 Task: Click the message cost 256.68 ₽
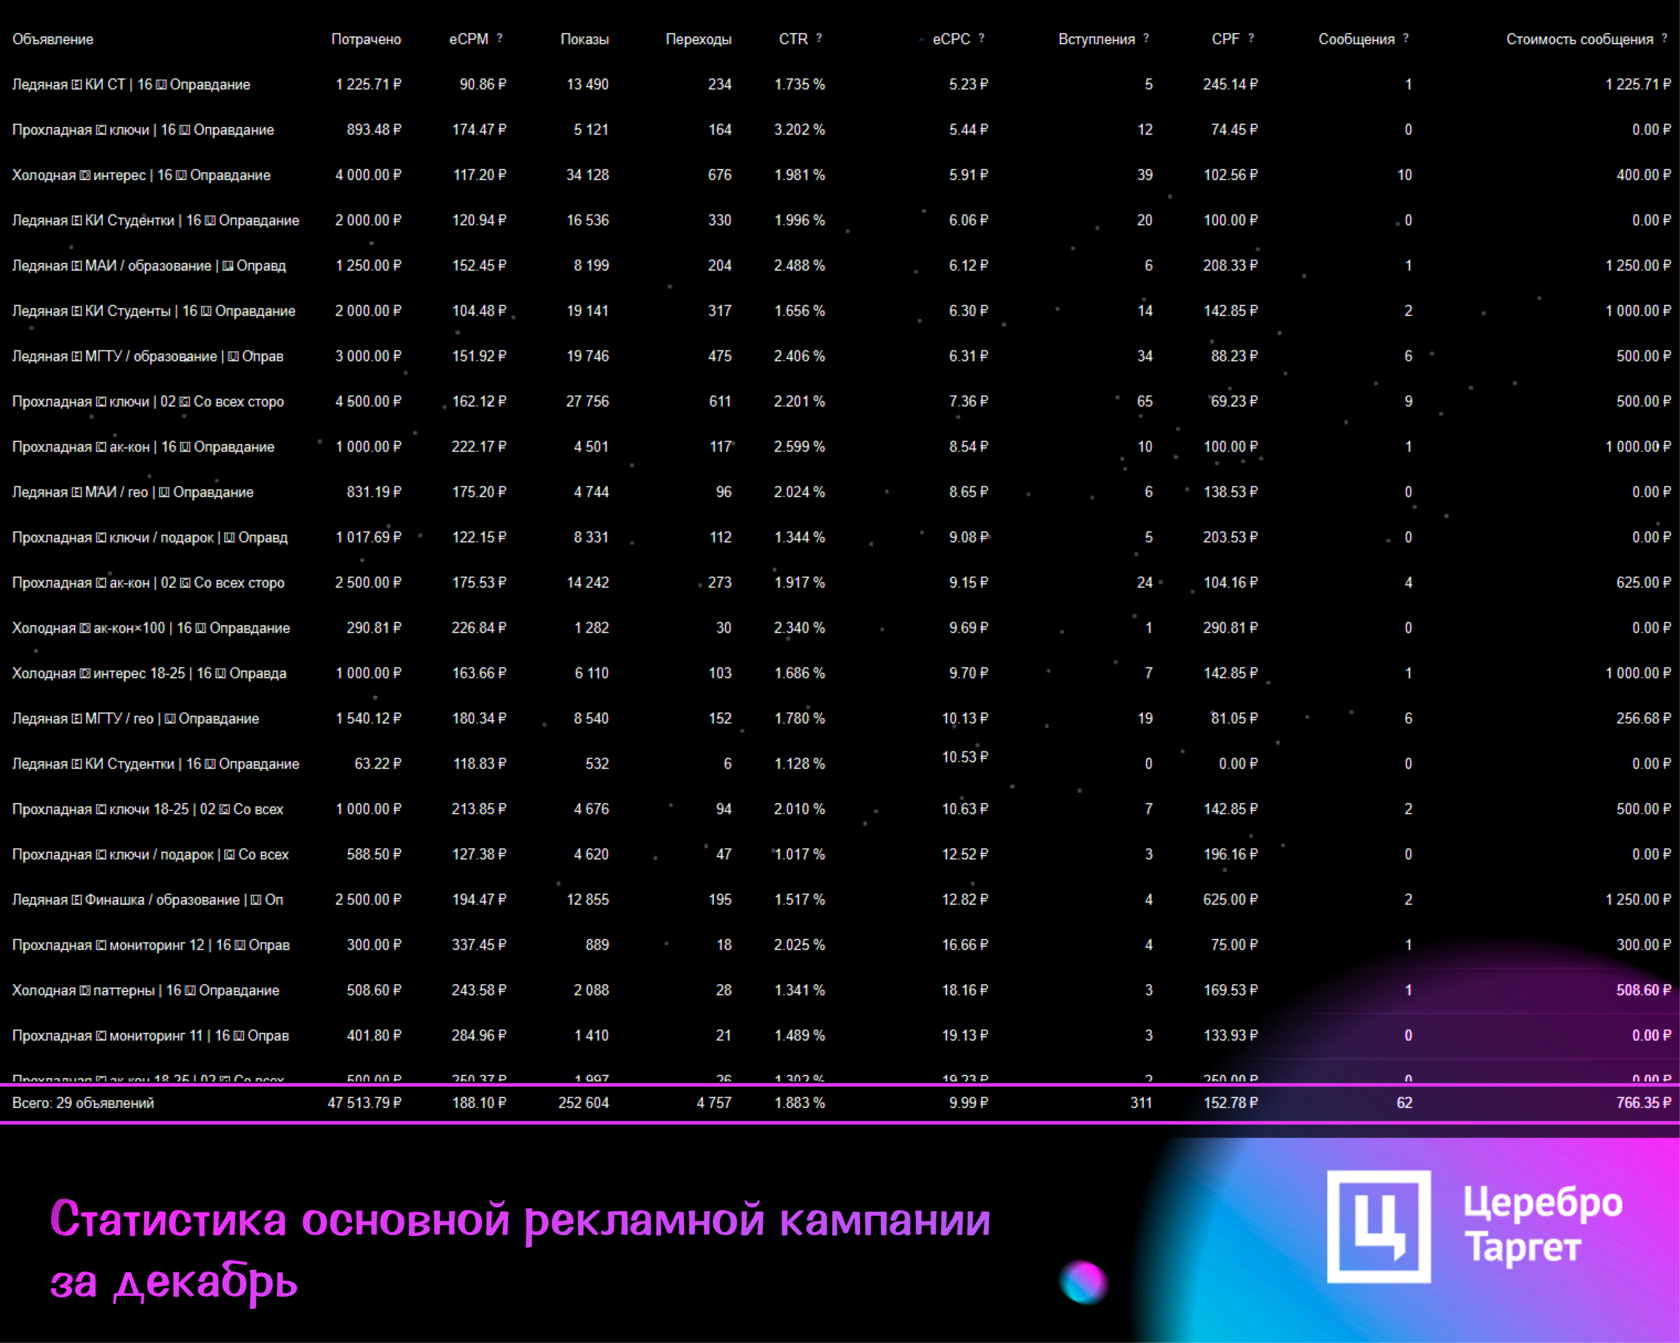pyautogui.click(x=1643, y=719)
